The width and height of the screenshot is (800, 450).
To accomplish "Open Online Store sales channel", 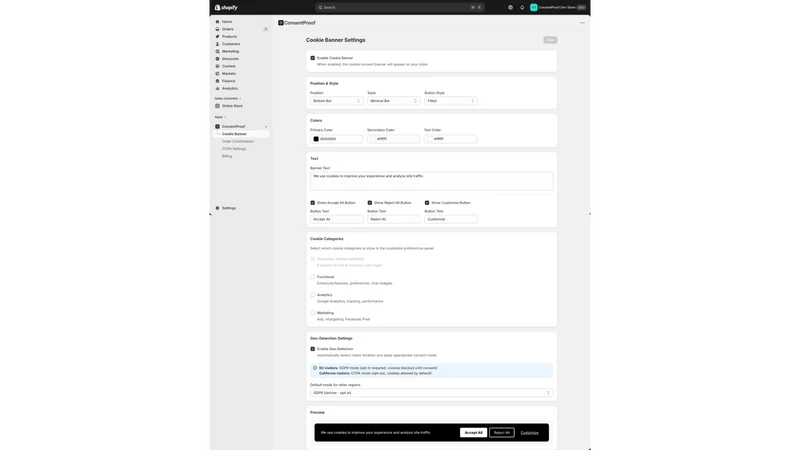I will tap(232, 106).
